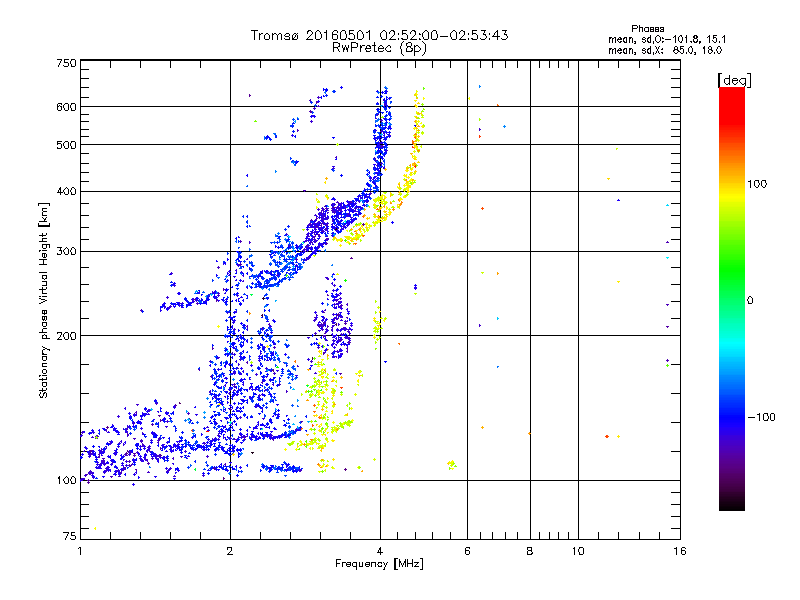Viewport: 800px width, 600px height.
Task: Click the red echo point near 11.5 MHz, 120 km
Action: (x=607, y=436)
